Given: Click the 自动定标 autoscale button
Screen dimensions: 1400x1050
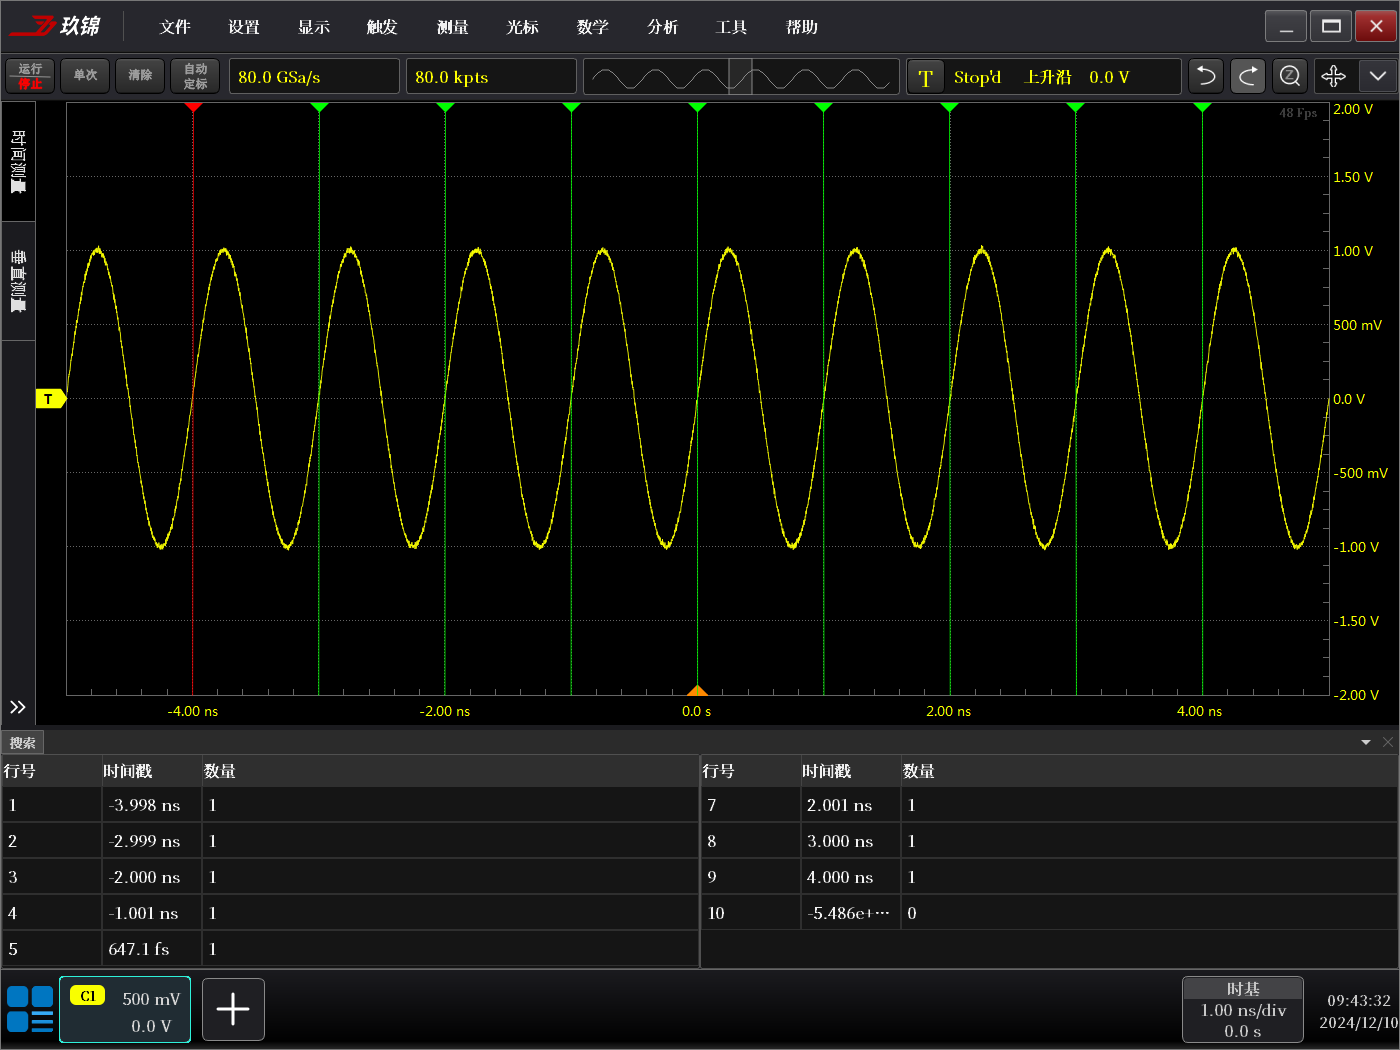Looking at the screenshot, I should [195, 76].
